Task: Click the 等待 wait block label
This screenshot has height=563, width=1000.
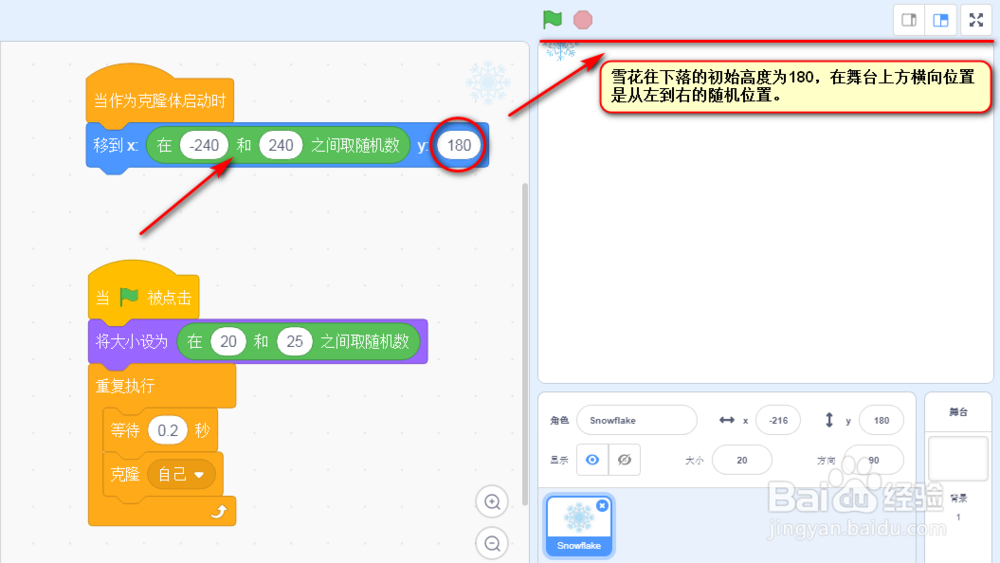Action: click(125, 430)
